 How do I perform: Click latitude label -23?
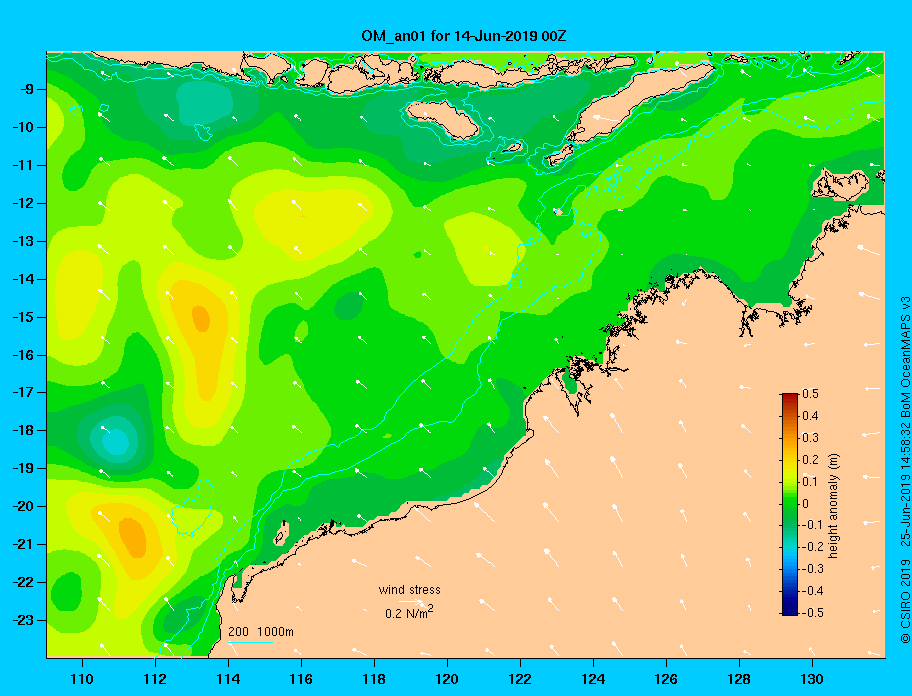23,620
